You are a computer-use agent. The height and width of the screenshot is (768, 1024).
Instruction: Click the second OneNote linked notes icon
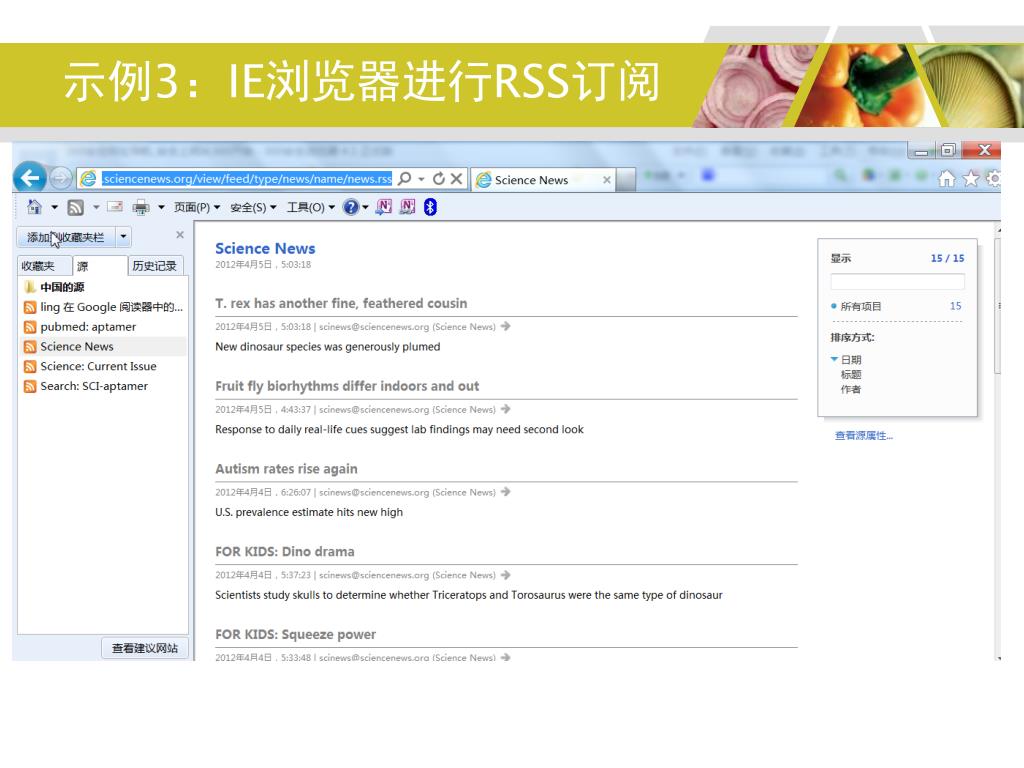408,207
